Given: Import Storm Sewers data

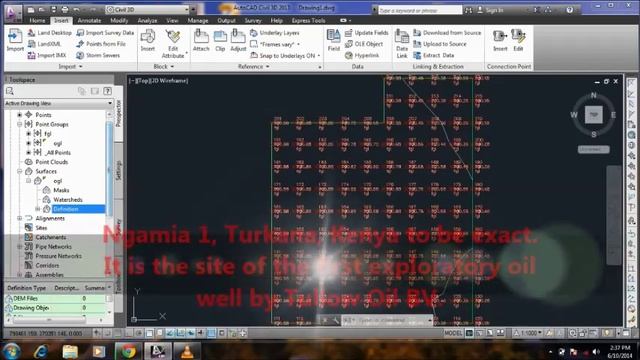Looking at the screenshot, I should click(x=98, y=55).
